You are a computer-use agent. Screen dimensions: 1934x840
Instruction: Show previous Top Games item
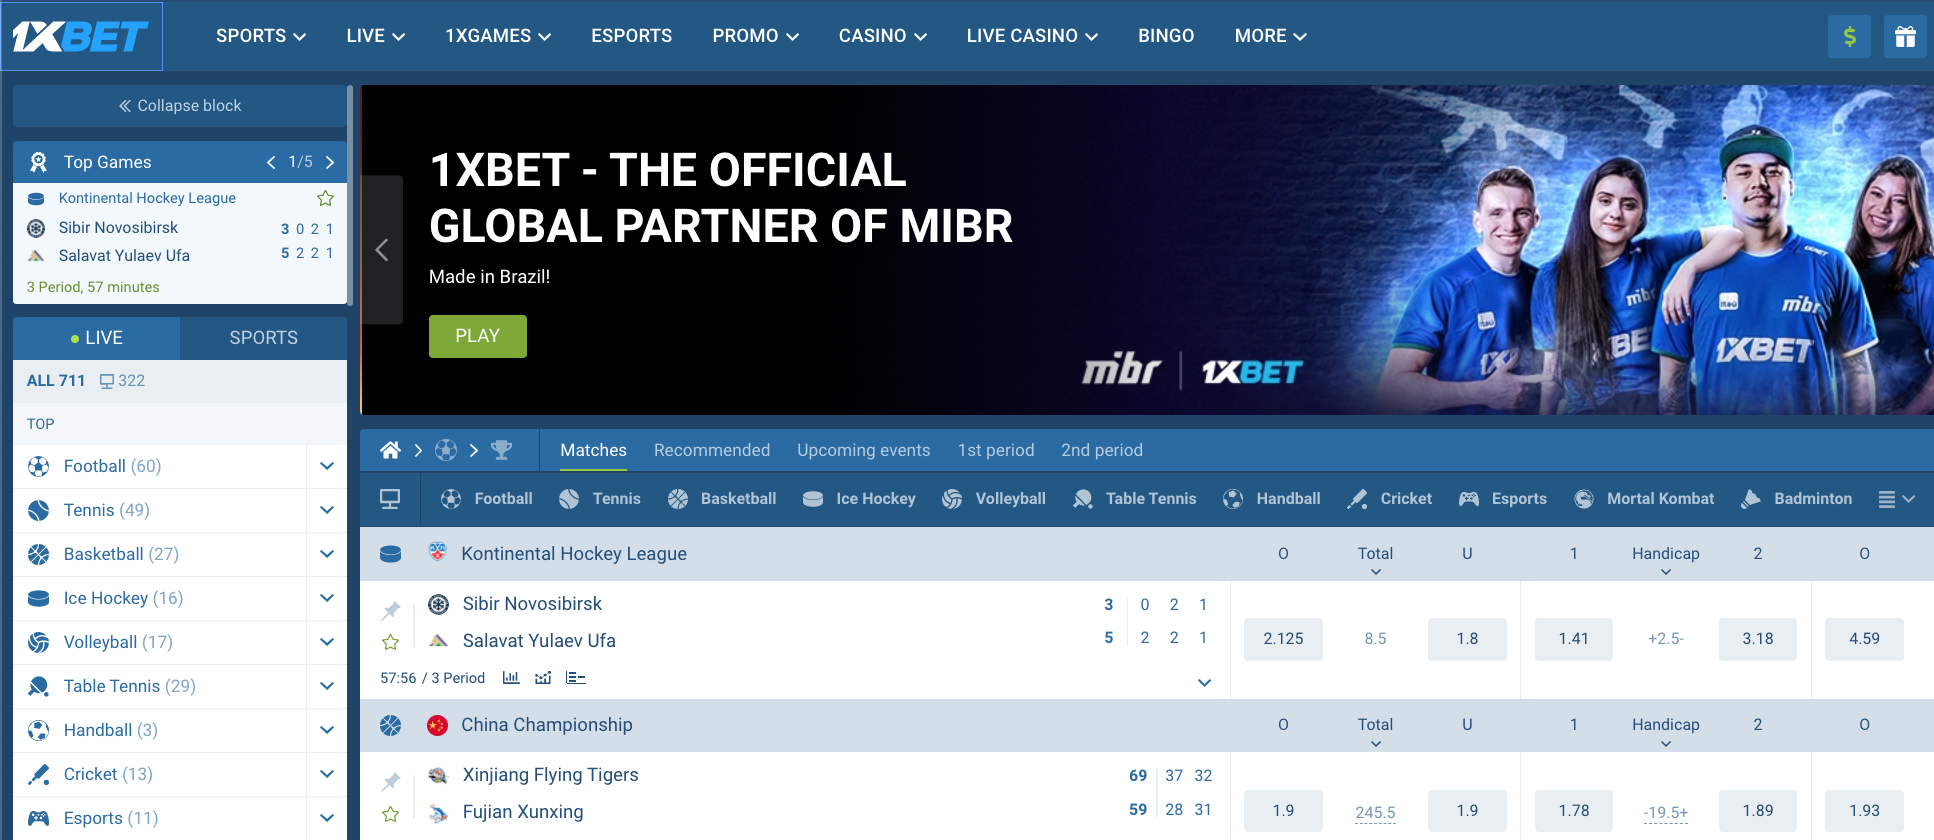coord(270,162)
